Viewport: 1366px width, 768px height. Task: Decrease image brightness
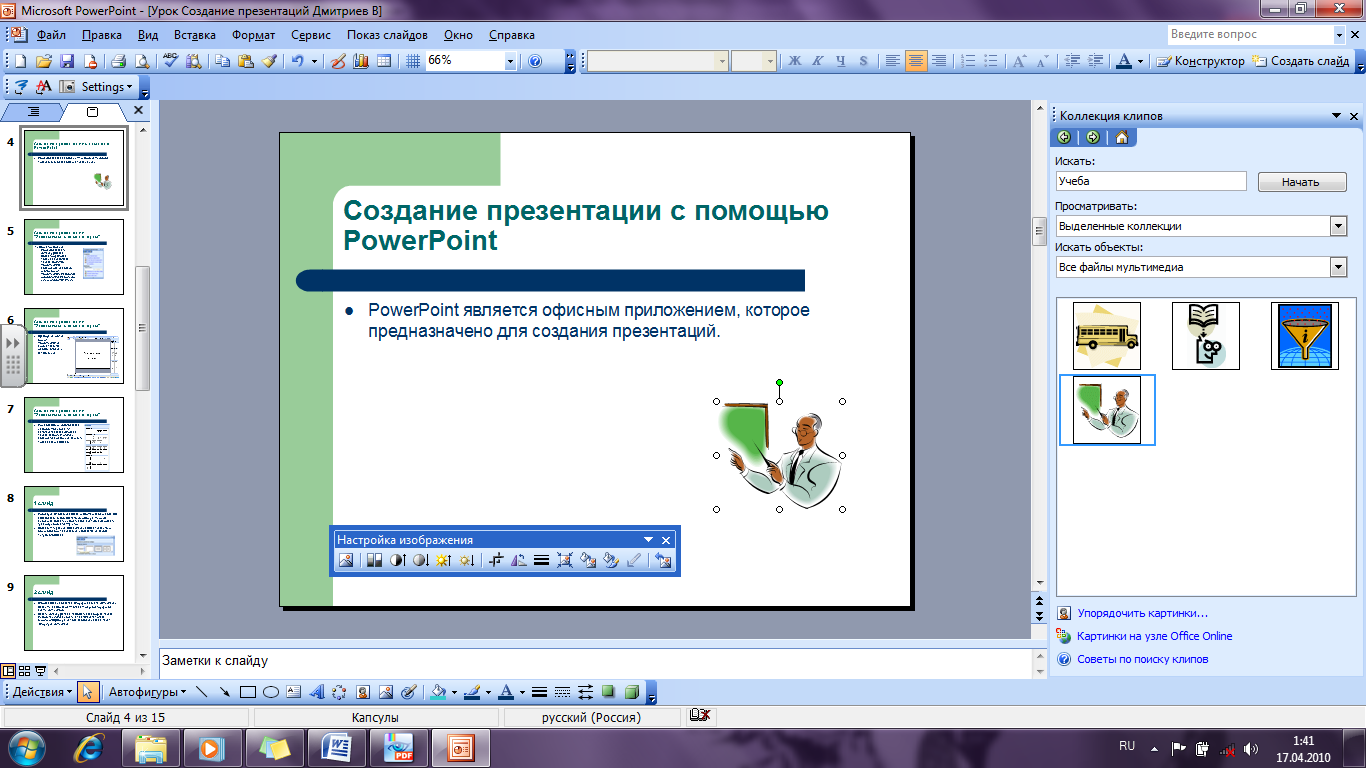pos(466,561)
